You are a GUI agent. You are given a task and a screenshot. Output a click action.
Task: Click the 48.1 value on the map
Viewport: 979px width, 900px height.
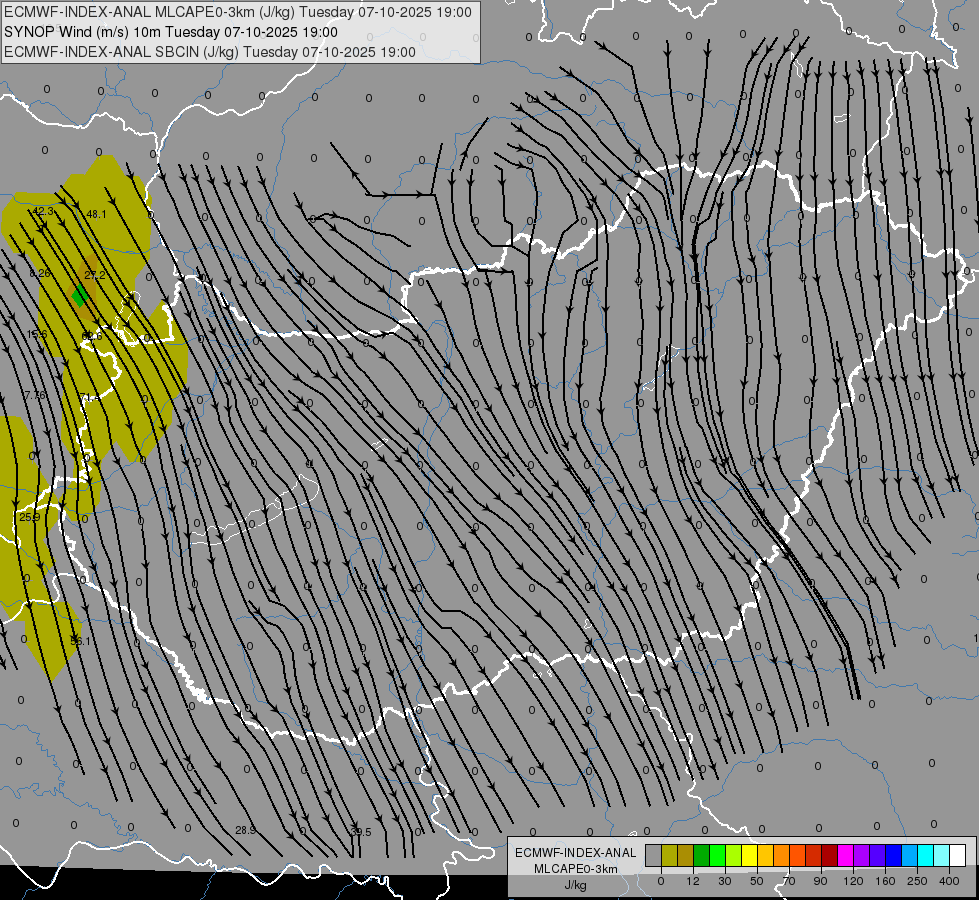click(96, 214)
